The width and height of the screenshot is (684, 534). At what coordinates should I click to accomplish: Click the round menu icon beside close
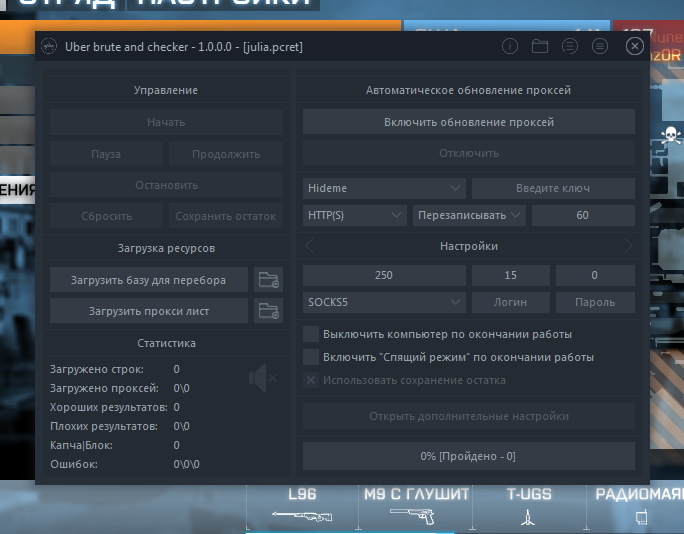click(x=600, y=46)
